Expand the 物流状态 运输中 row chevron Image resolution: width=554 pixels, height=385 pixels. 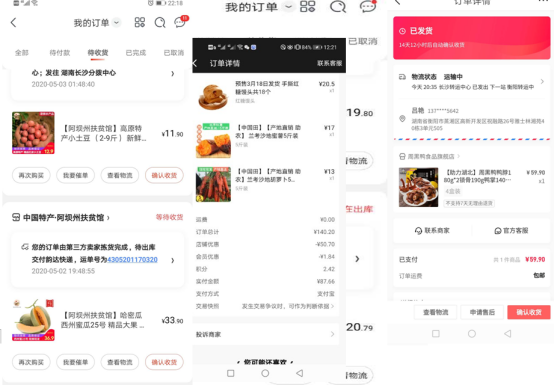tap(542, 82)
